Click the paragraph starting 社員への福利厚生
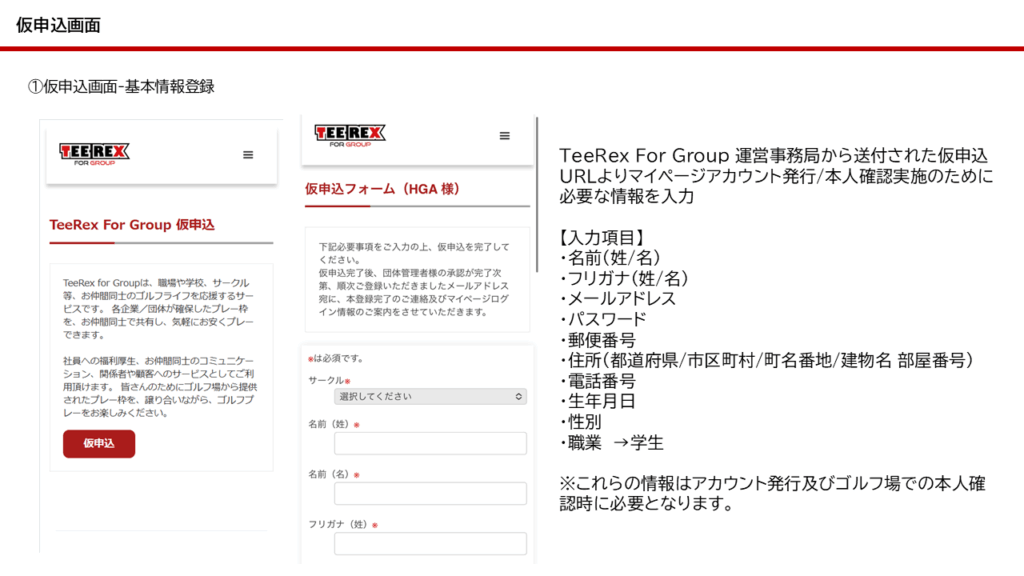 coord(160,386)
